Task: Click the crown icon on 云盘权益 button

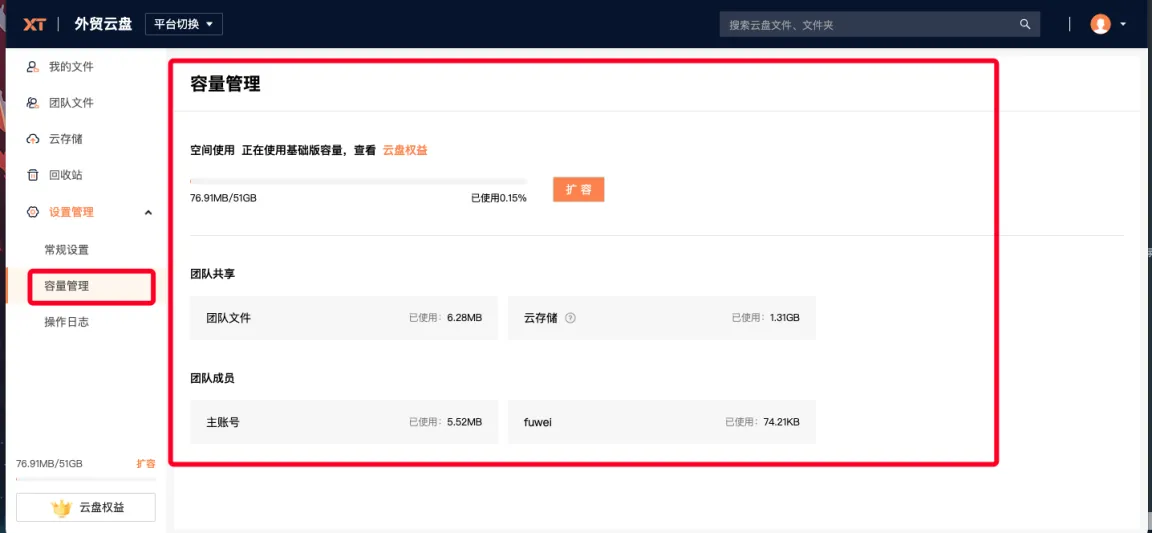Action: 62,508
